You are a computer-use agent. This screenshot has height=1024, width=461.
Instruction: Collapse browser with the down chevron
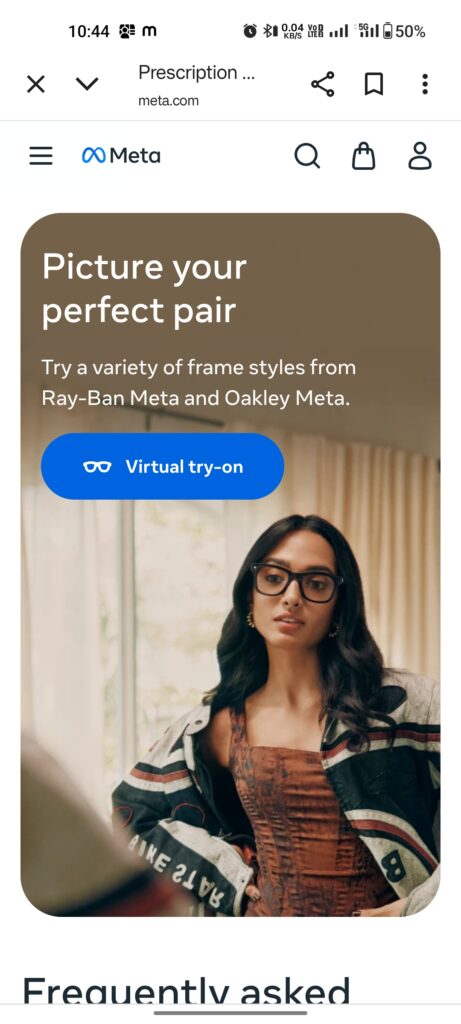[87, 84]
